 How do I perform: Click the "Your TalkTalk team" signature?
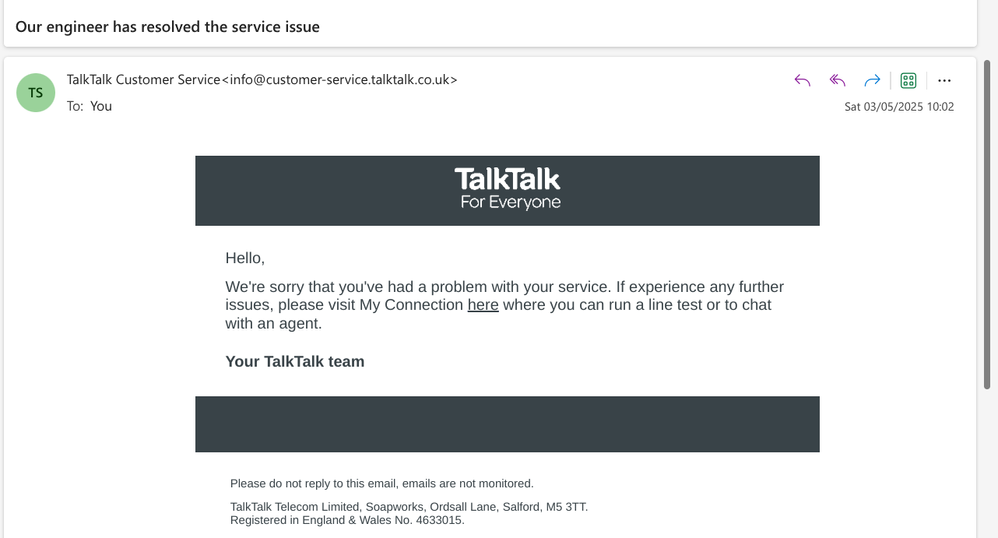click(x=295, y=362)
